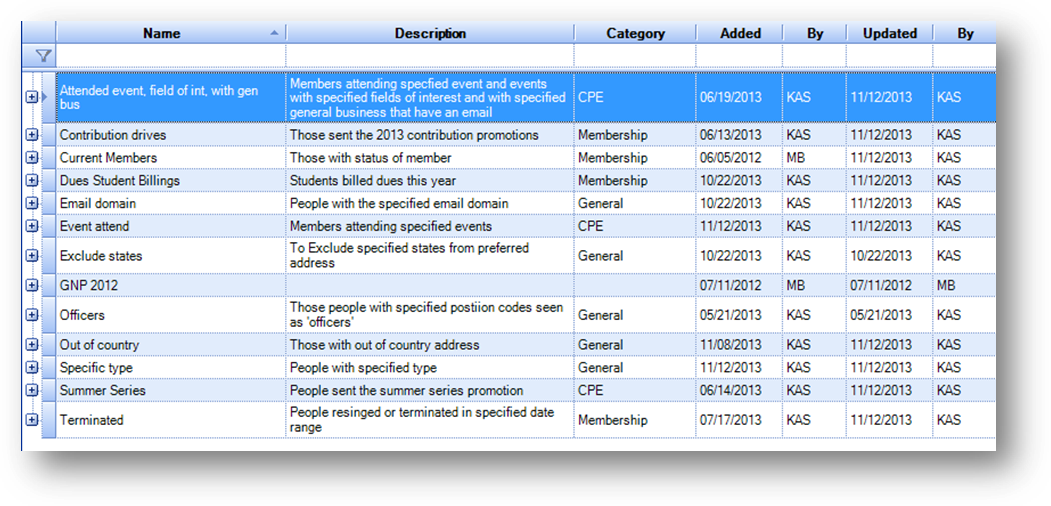Expand the Summer Series row
The image size is (1051, 506).
(32, 390)
